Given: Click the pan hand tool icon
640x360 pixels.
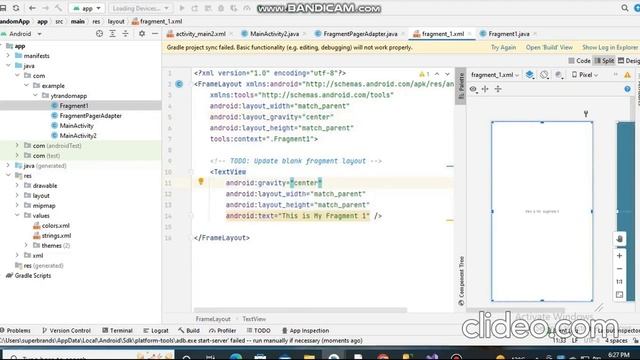Looking at the screenshot, I should point(619,239).
